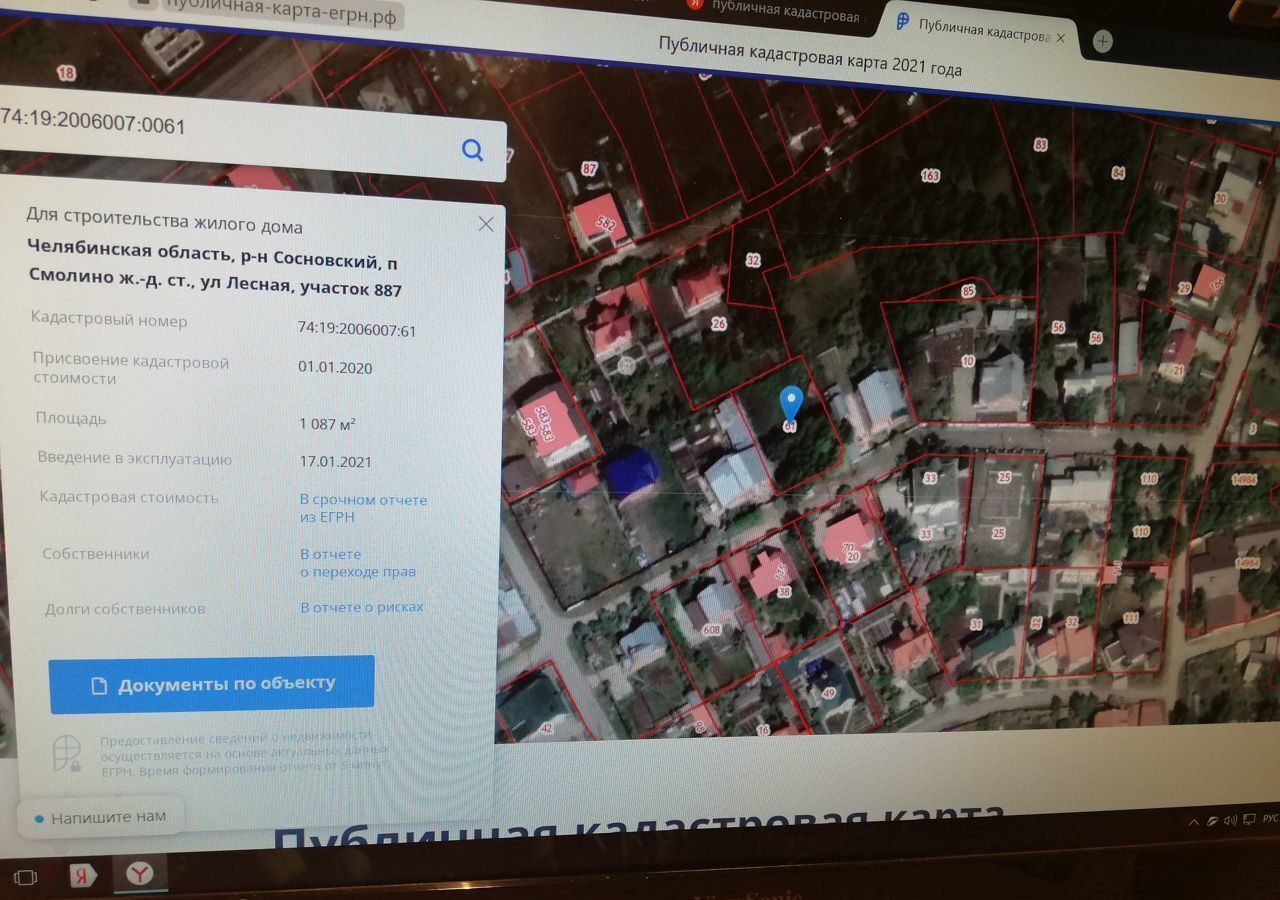This screenshot has width=1280, height=900.
Task: Open Task View on the taskbar
Action: [x=26, y=877]
